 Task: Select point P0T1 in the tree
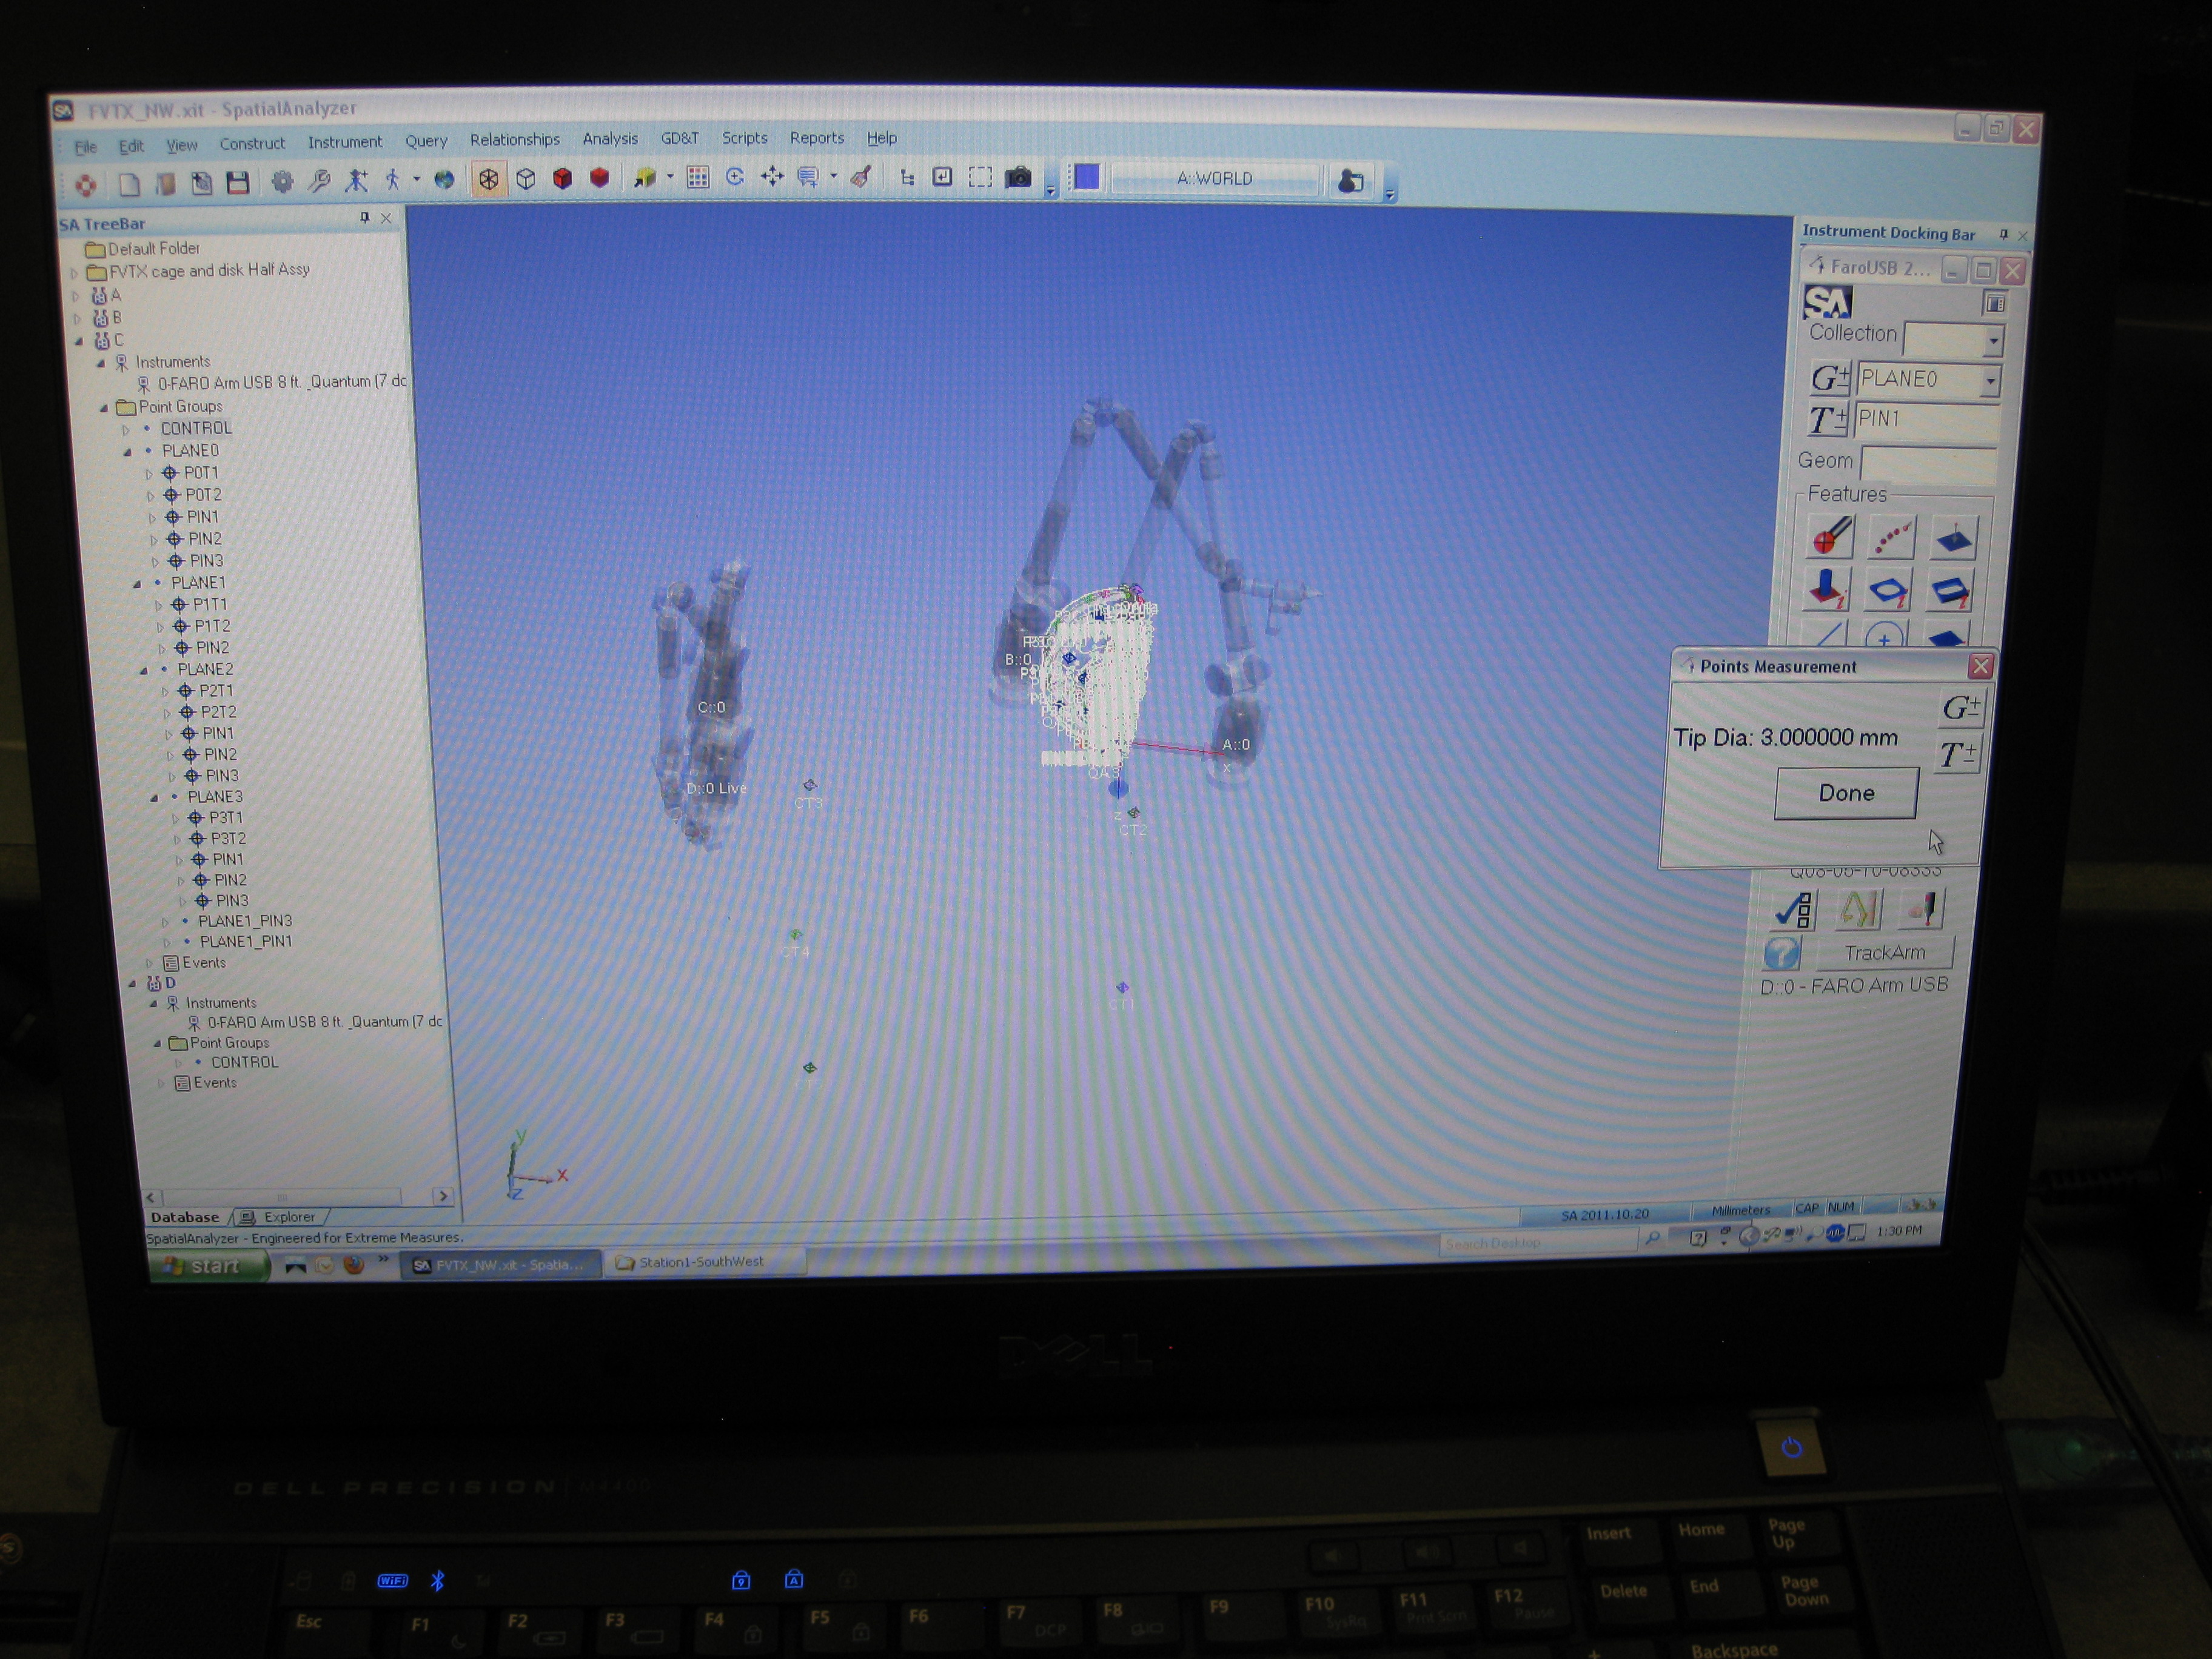(200, 473)
